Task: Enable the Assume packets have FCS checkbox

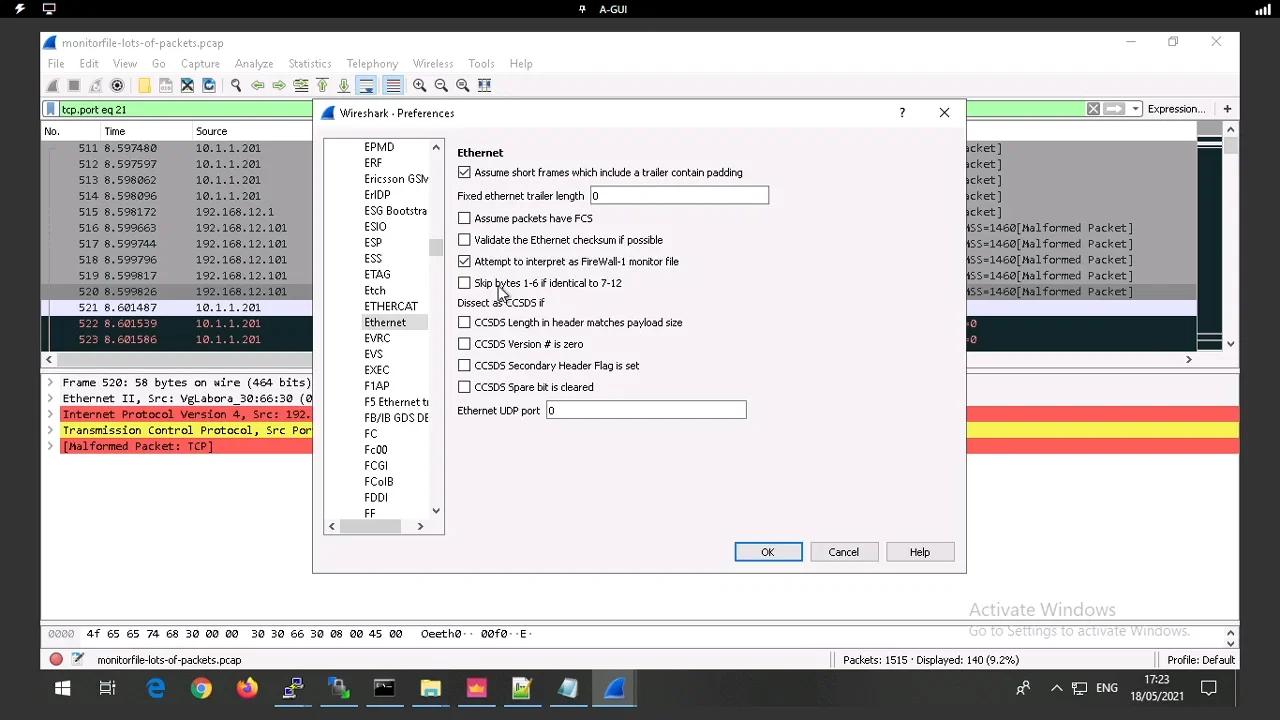Action: (464, 218)
